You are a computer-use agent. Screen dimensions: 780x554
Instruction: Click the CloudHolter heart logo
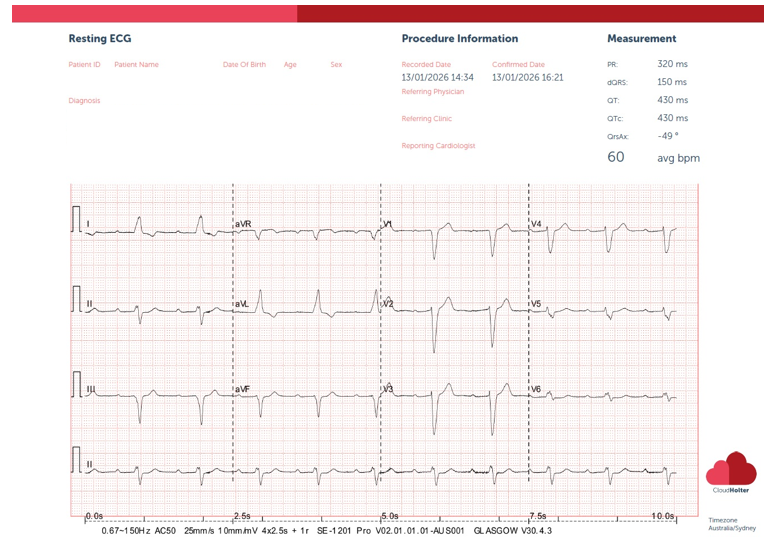point(731,470)
